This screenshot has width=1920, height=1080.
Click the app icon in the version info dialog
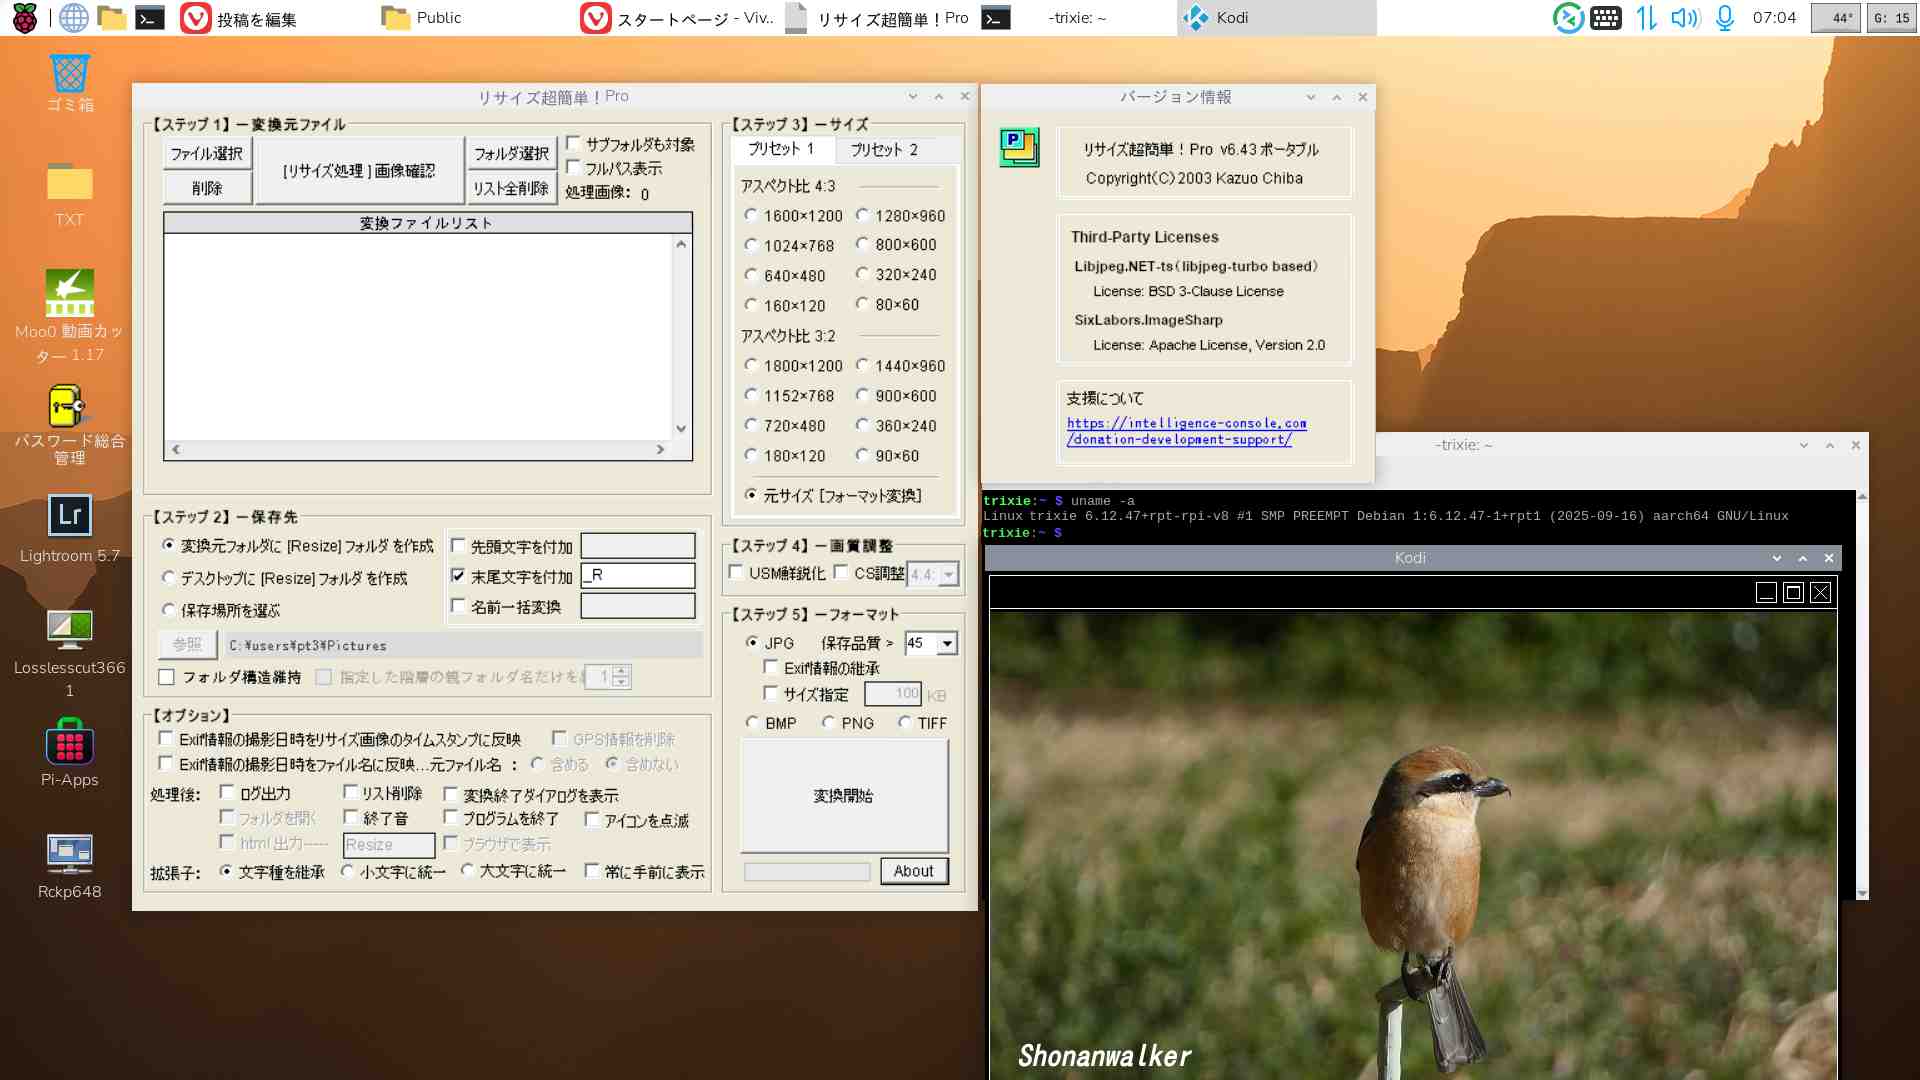[1019, 147]
